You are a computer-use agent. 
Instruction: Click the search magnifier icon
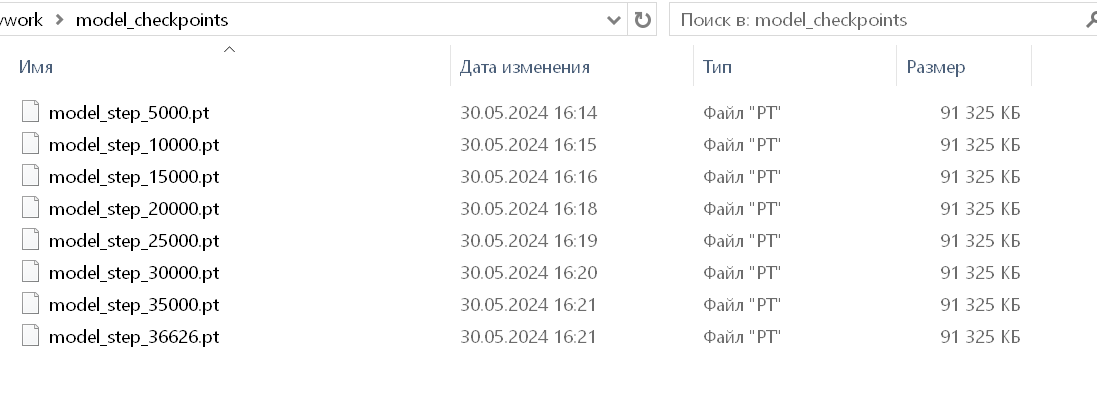pos(1090,20)
